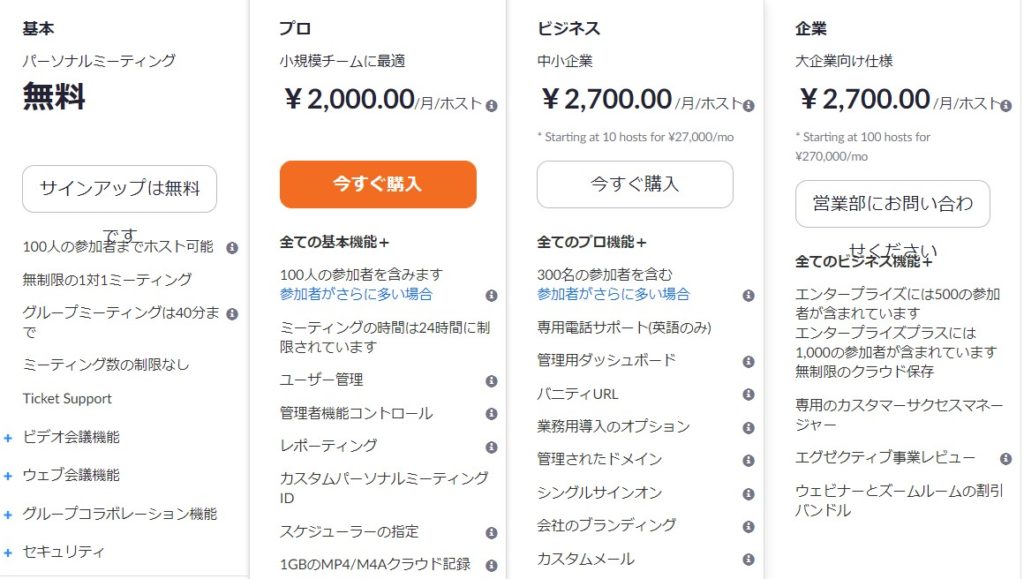1024x579 pixels.
Task: Click info icon next to レポーティング
Action: (x=491, y=447)
